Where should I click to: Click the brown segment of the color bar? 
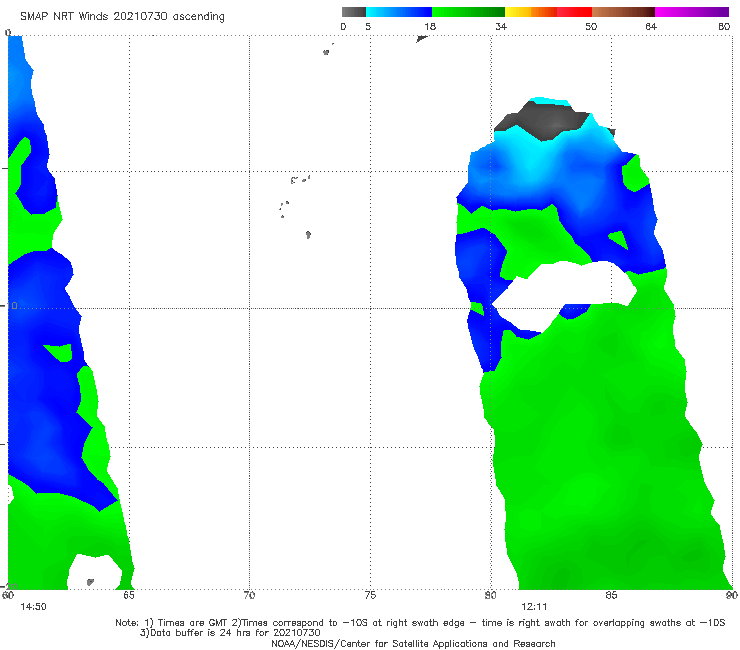623,12
